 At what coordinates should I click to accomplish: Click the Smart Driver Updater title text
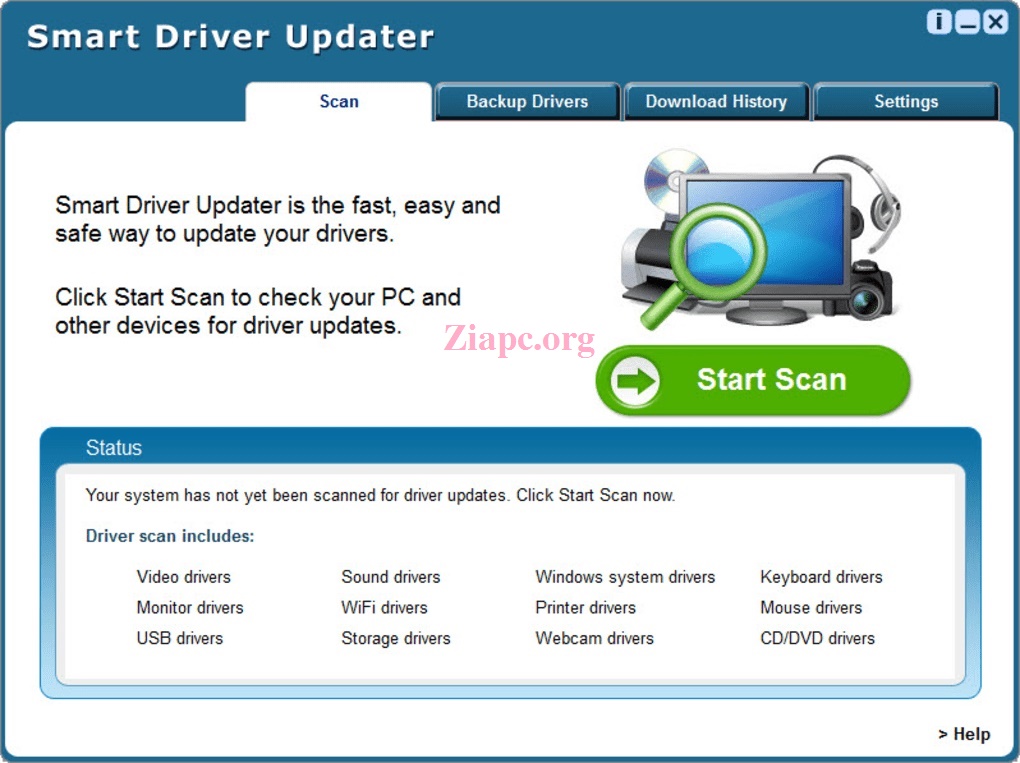pos(231,37)
